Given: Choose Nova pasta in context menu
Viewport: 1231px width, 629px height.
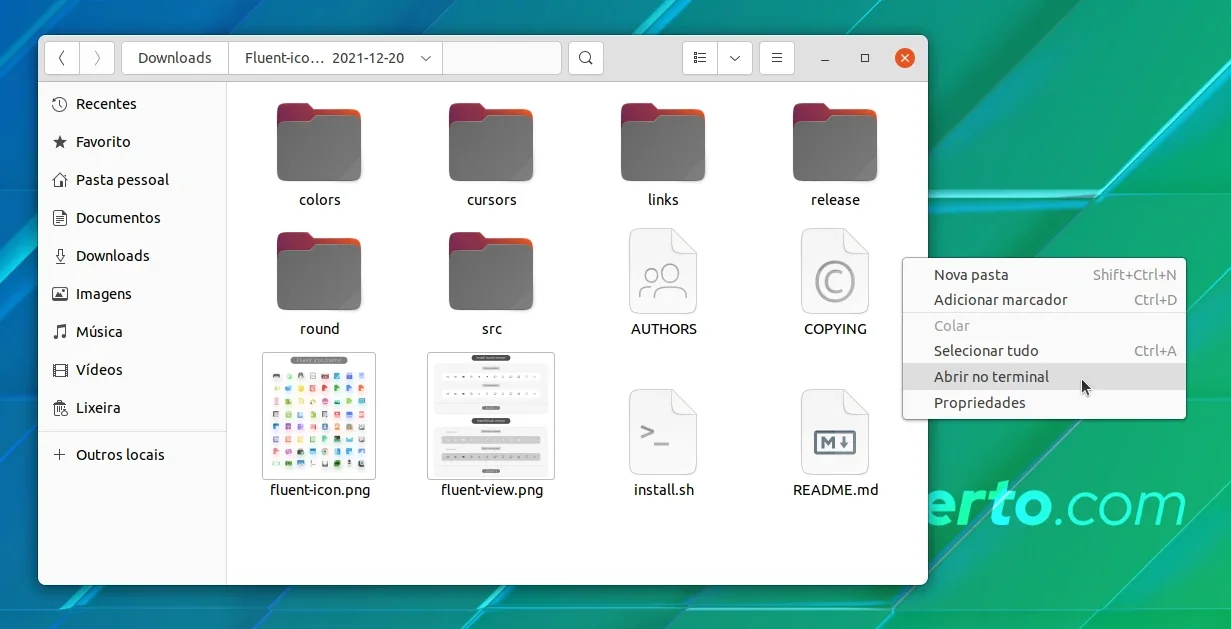Looking at the screenshot, I should pos(1044,275).
